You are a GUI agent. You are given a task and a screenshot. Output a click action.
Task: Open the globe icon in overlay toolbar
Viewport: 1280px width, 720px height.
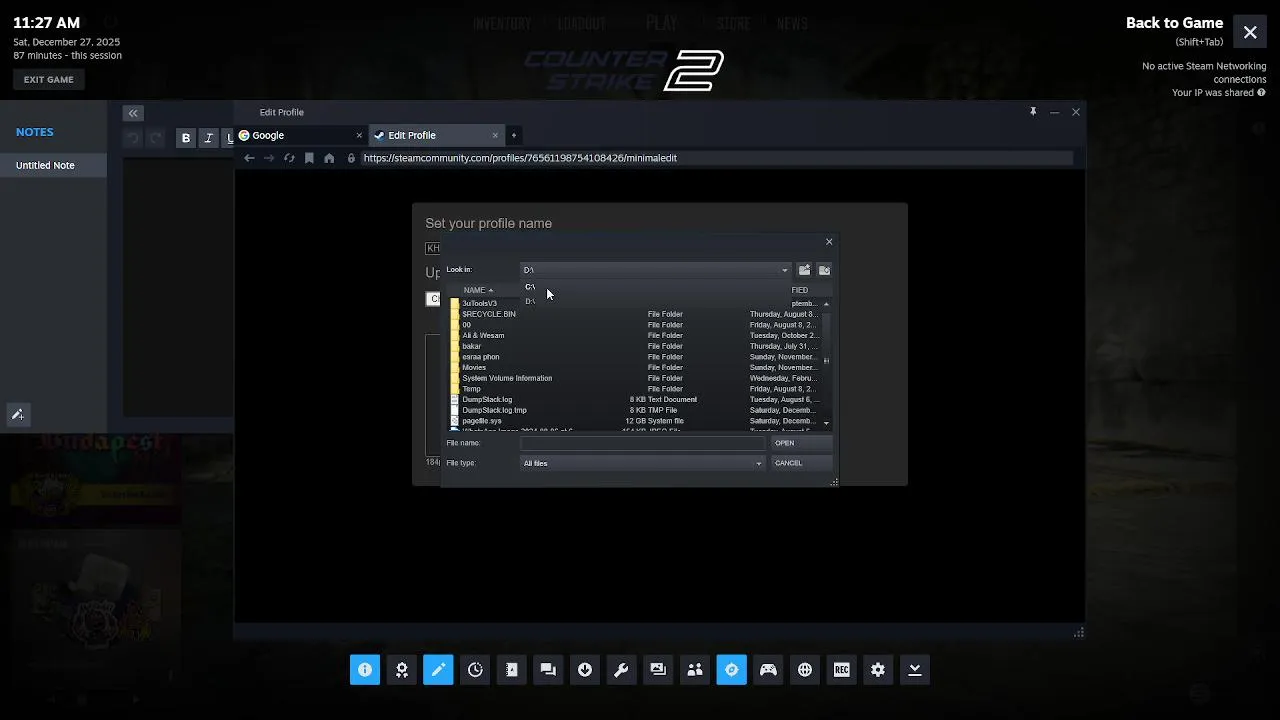click(x=805, y=670)
